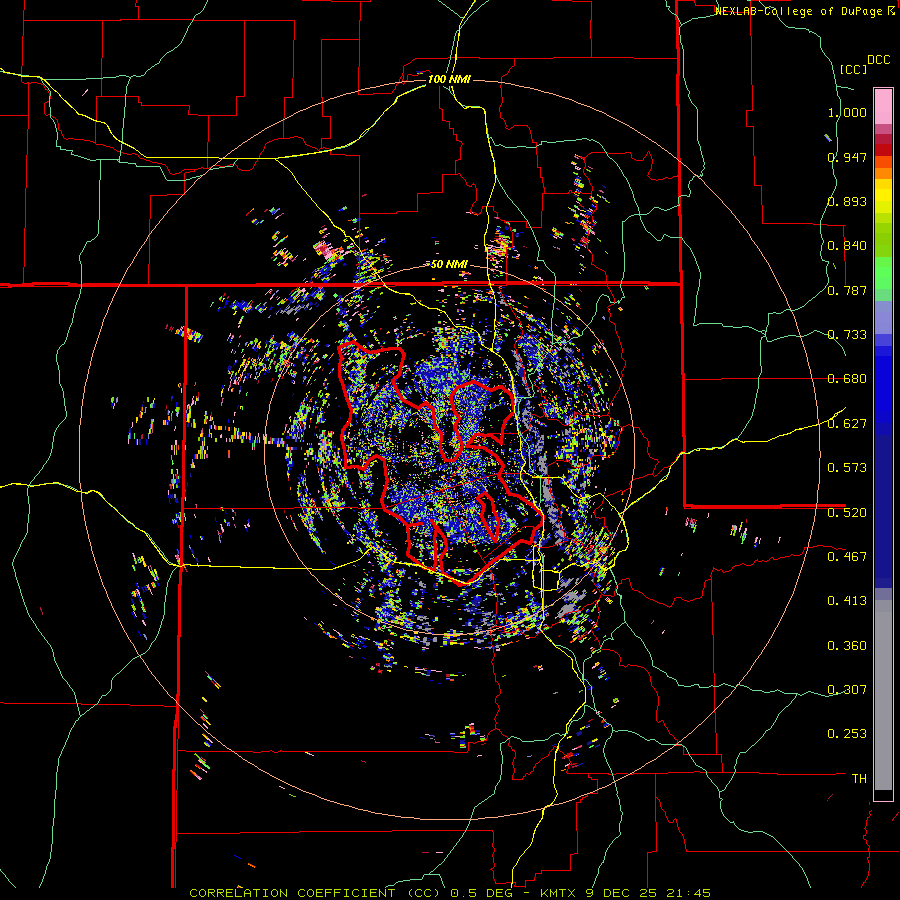Pick the bright green band of the color bar

(883, 273)
